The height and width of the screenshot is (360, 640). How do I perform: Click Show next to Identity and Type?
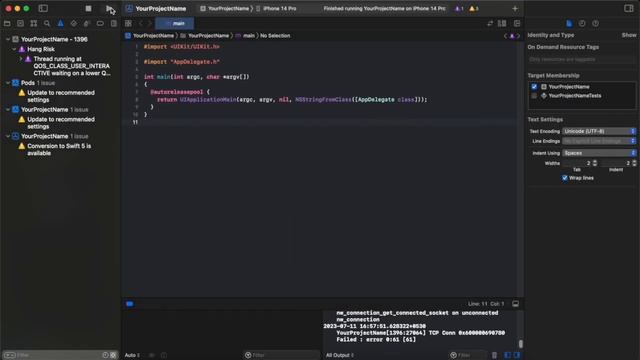[629, 35]
